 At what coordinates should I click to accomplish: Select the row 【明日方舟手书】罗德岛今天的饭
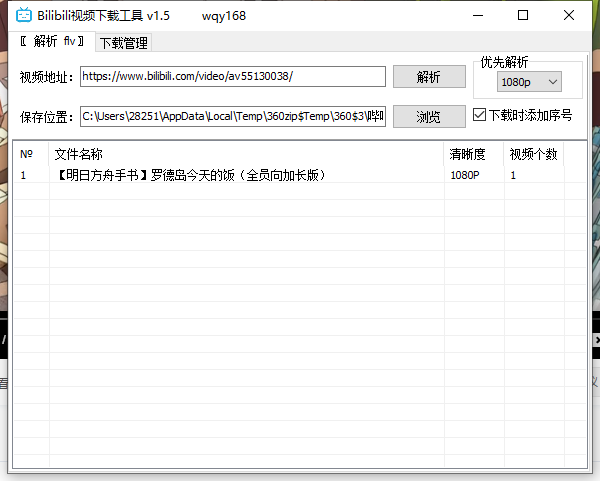300,175
